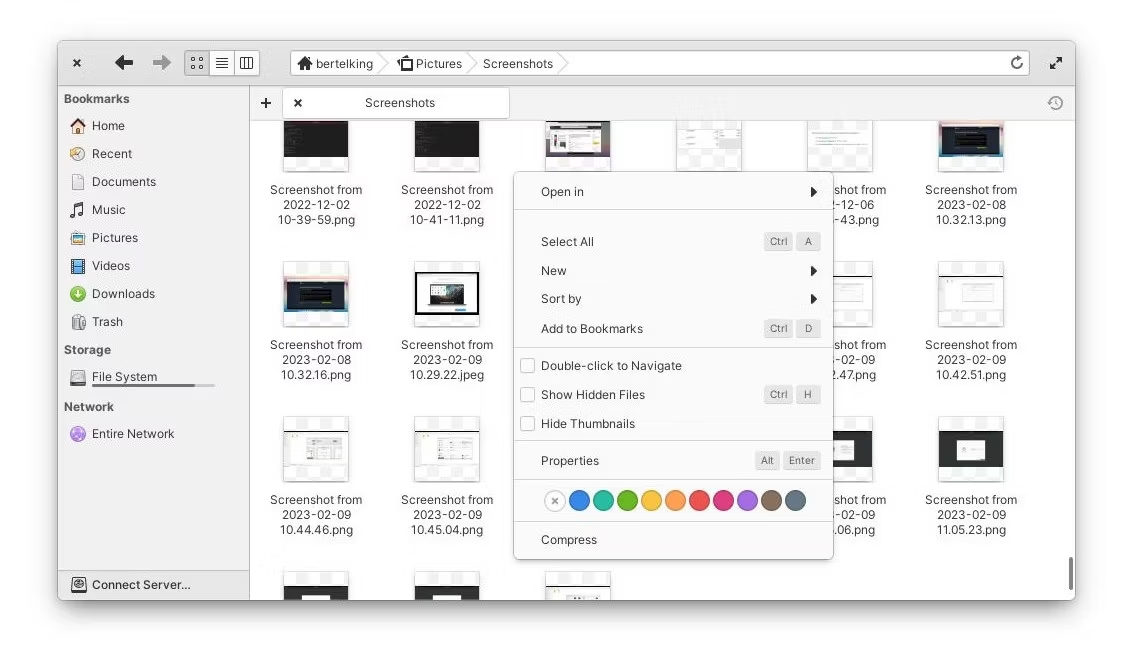Switch to column view
The height and width of the screenshot is (650, 1134).
click(247, 63)
